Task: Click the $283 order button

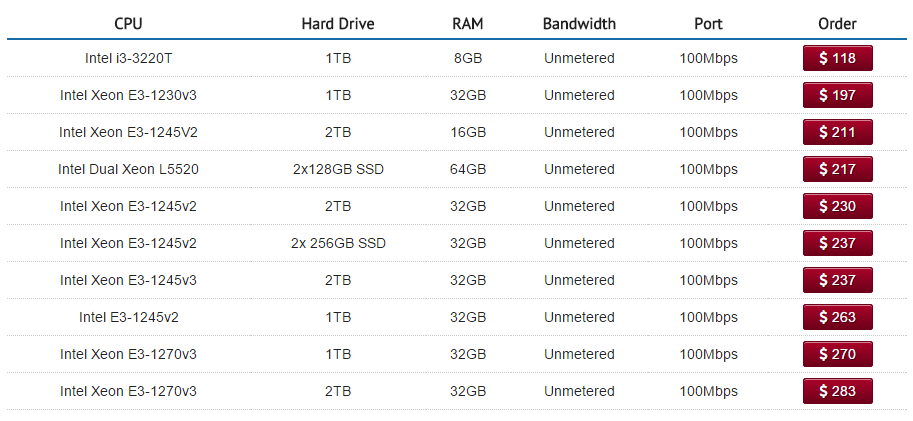Action: click(x=837, y=391)
